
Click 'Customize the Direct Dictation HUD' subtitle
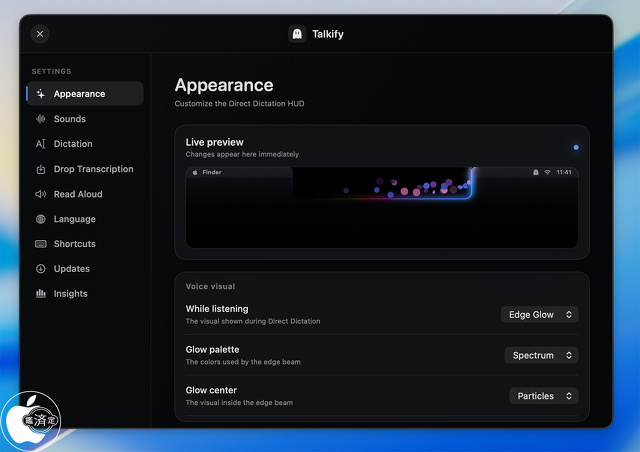pos(240,104)
